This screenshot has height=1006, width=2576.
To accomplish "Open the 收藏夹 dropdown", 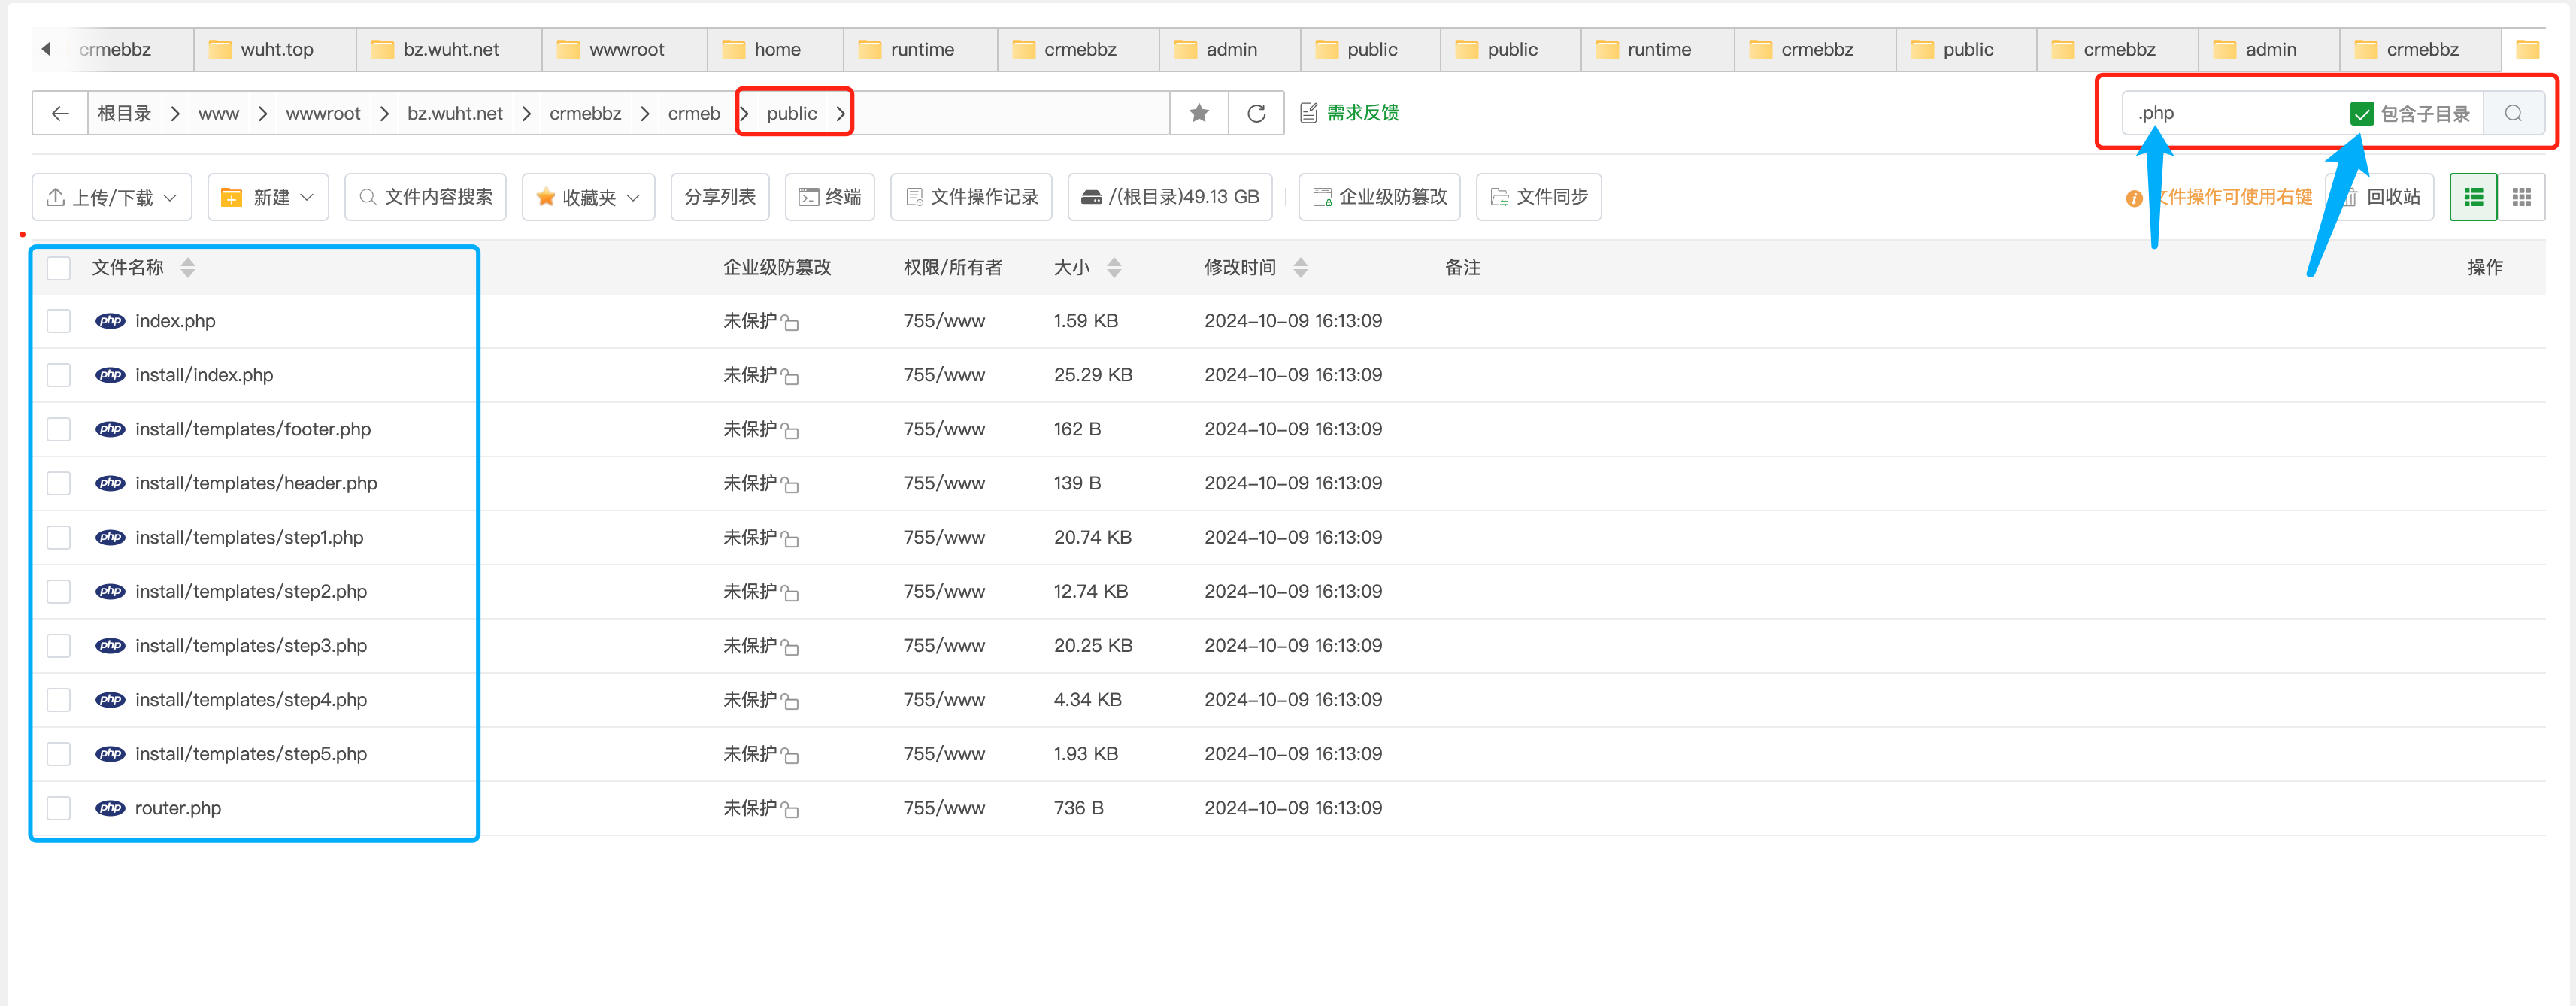I will [x=588, y=197].
